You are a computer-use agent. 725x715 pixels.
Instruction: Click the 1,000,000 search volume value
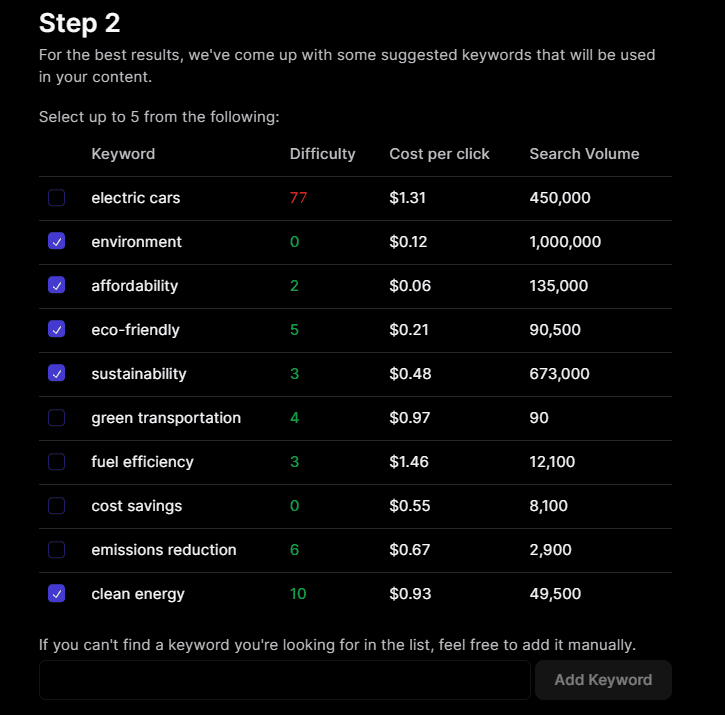click(565, 242)
